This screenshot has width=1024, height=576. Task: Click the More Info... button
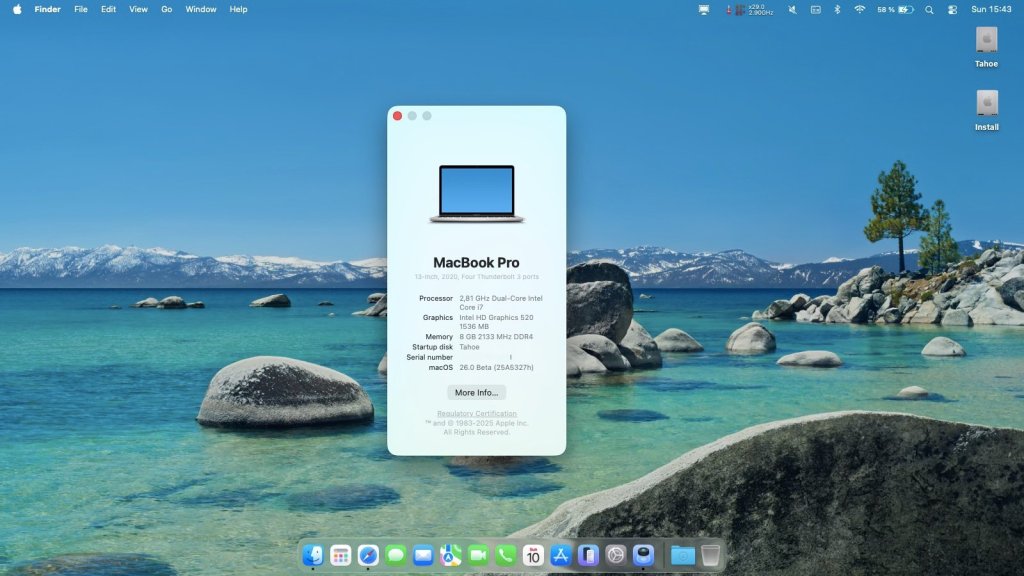[476, 393]
